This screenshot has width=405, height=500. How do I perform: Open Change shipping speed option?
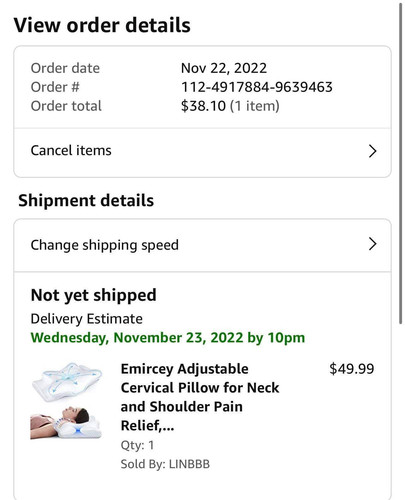[202, 245]
